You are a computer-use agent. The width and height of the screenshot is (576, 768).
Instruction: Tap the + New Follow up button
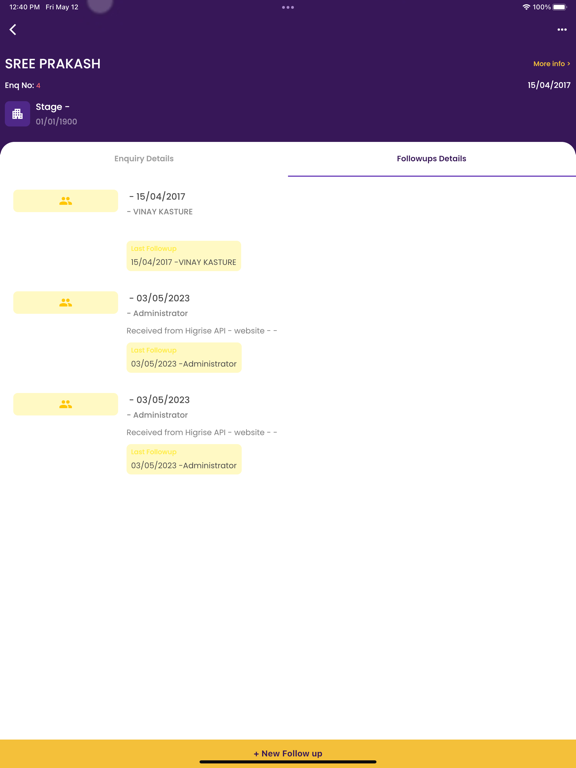(288, 753)
